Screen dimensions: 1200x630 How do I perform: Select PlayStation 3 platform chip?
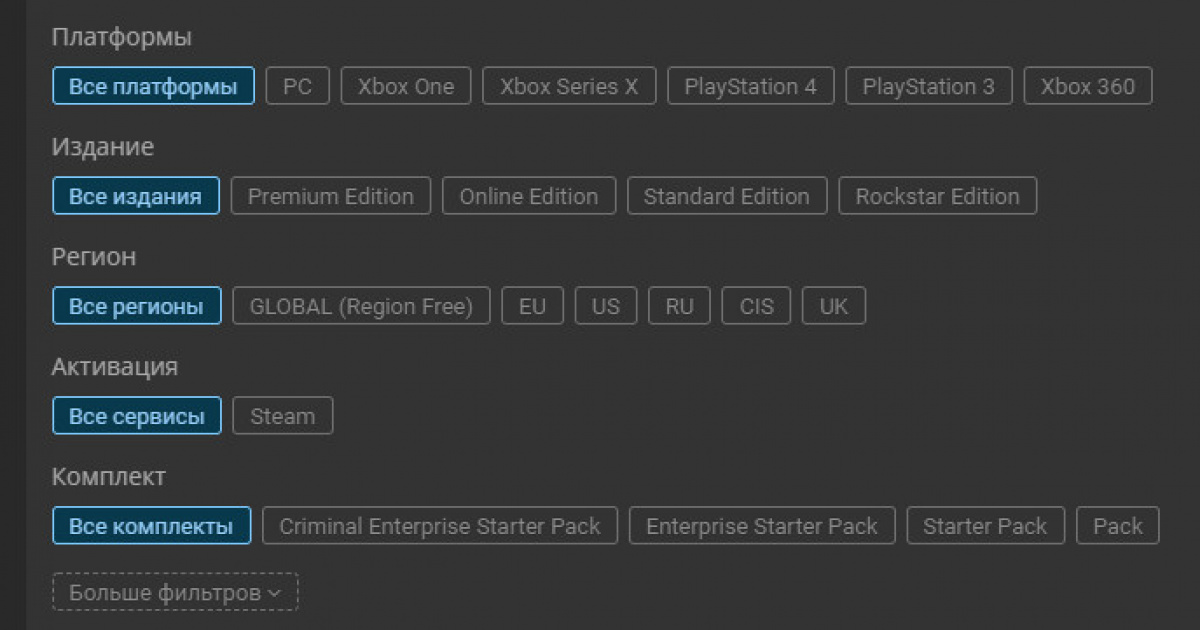click(x=929, y=86)
